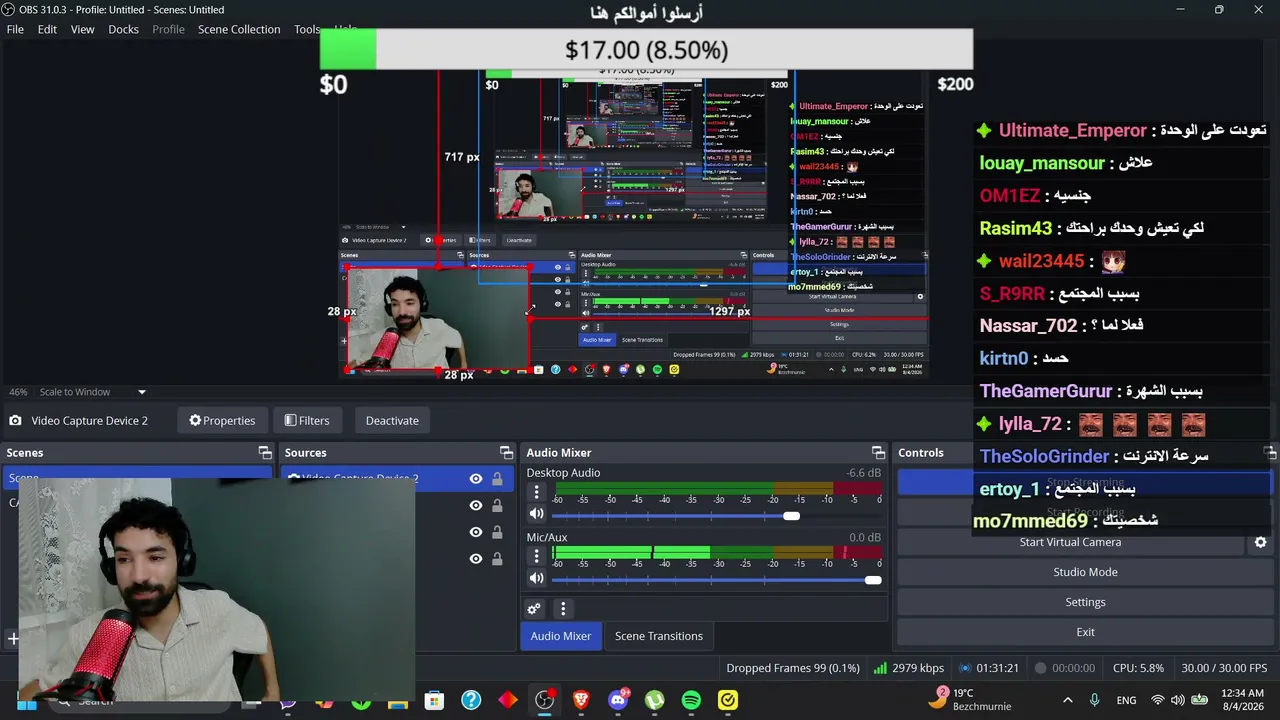Screen dimensions: 1280x720
Task: Expand hidden system tray icons chevron
Action: click(1067, 700)
